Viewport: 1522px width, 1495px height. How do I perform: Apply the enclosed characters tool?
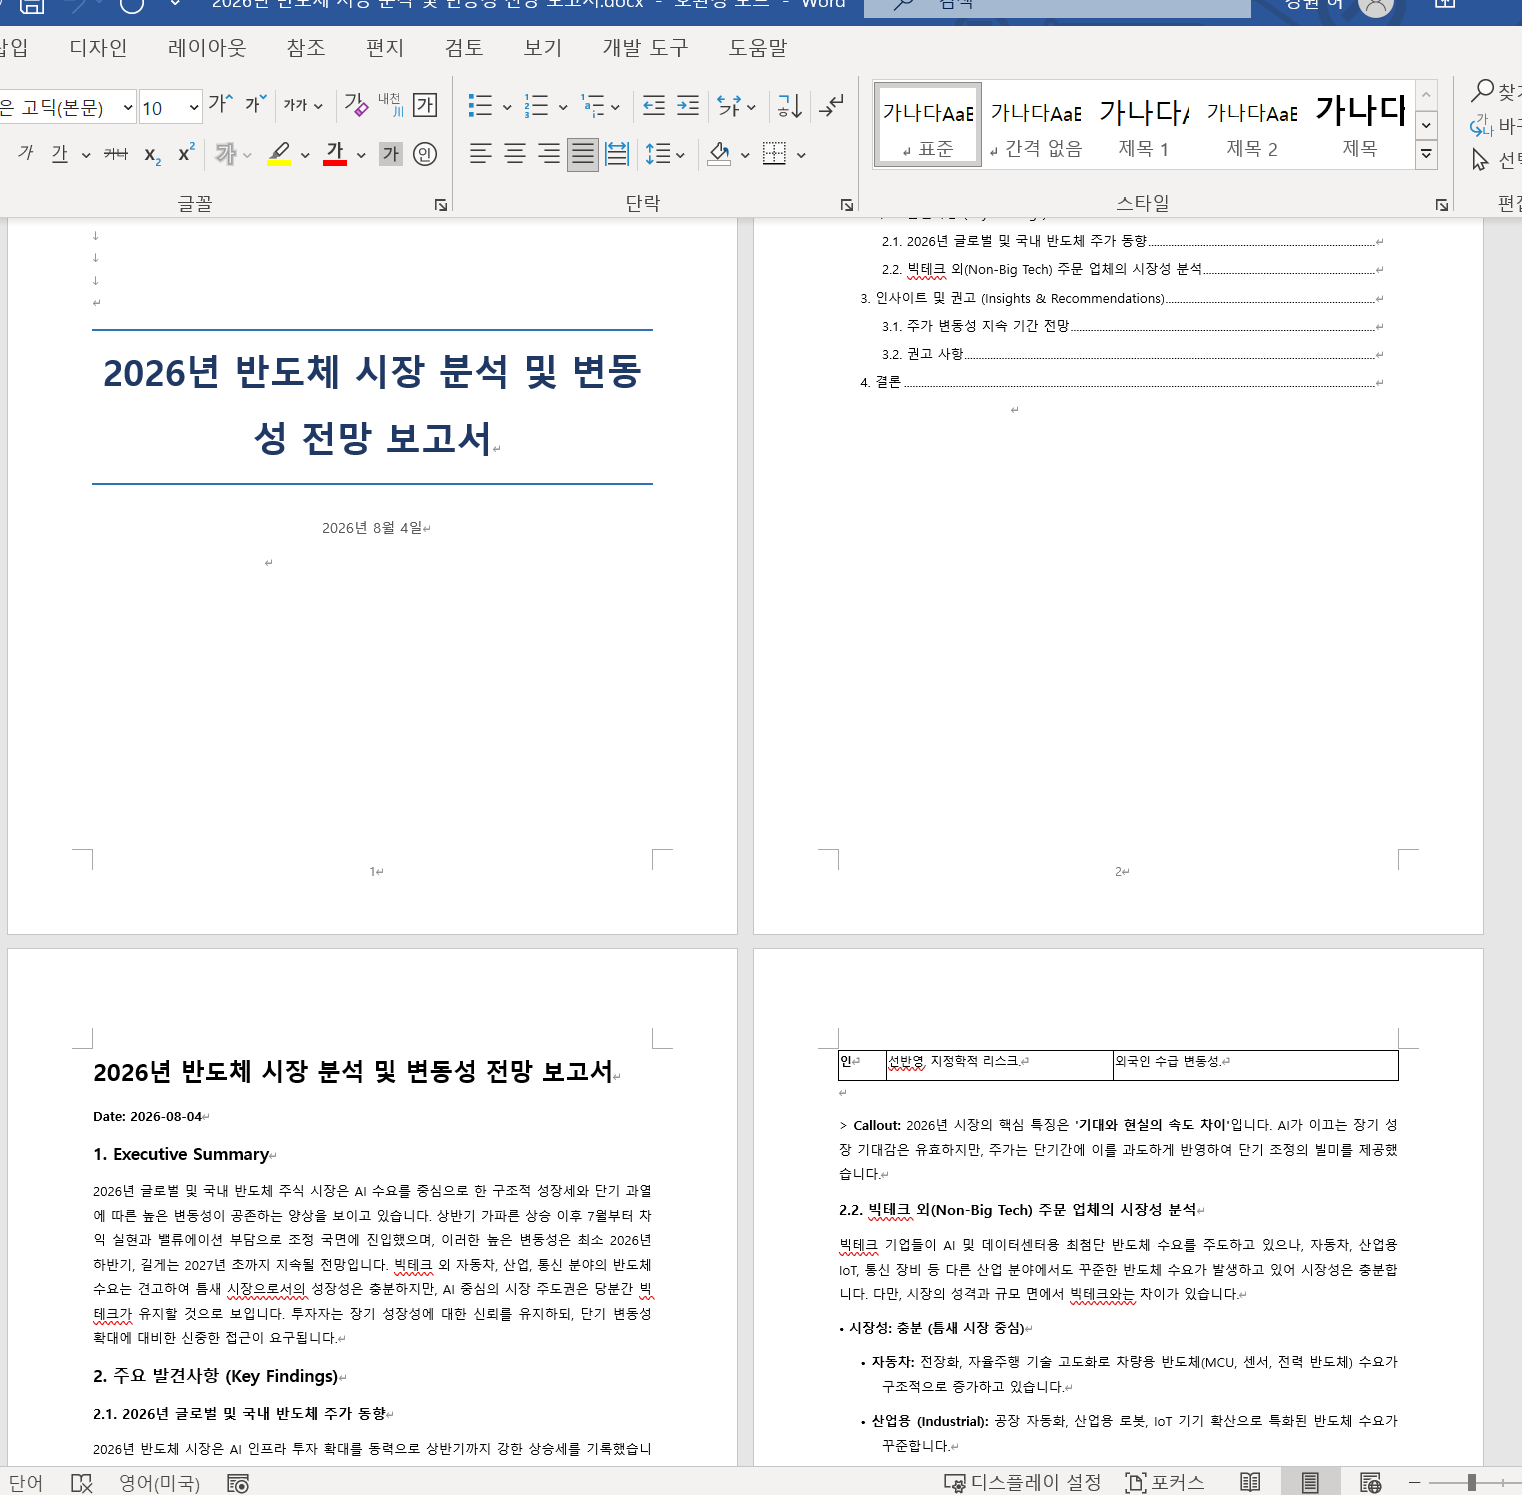(425, 154)
